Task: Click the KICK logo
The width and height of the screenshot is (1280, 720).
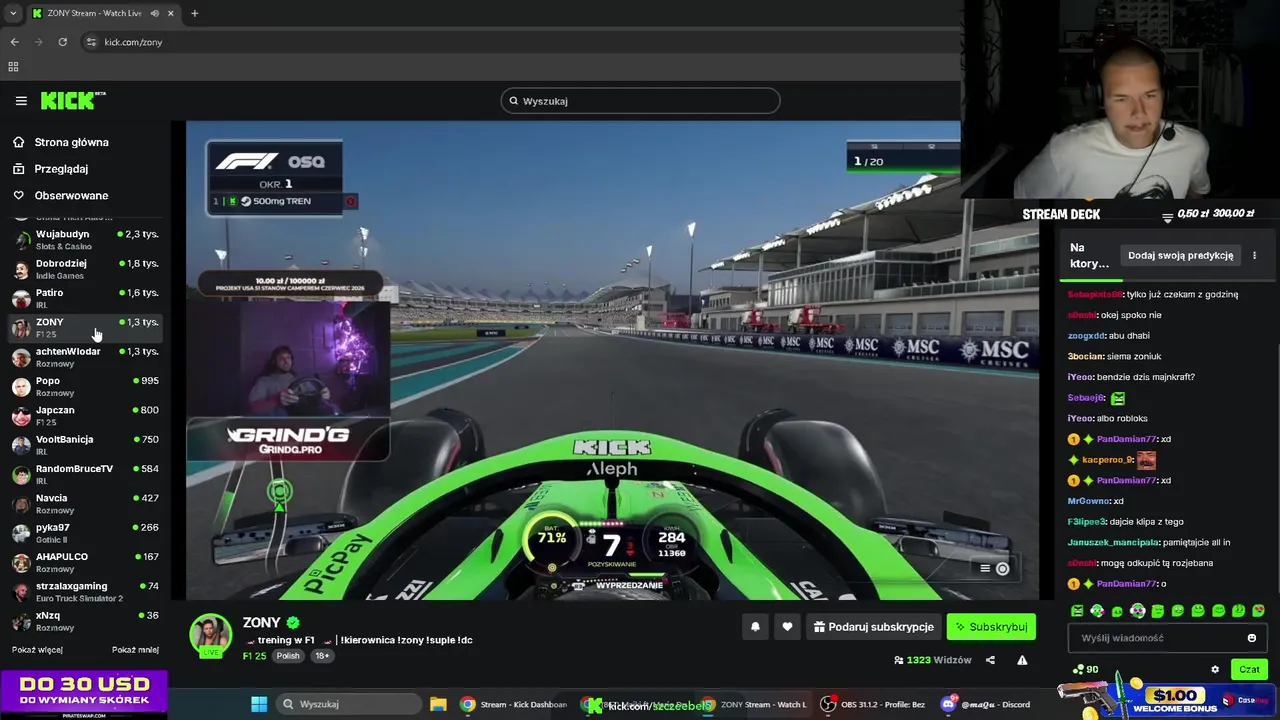Action: 72,100
